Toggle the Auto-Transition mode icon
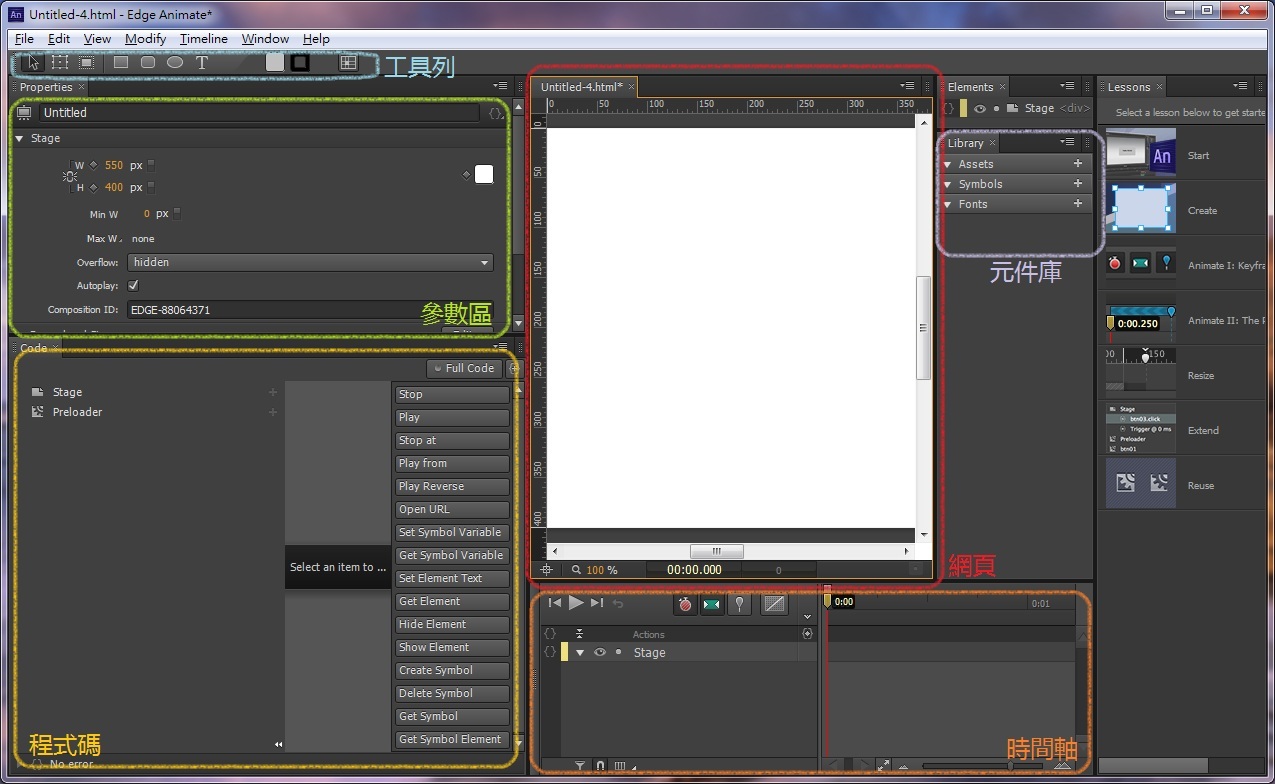Image resolution: width=1275 pixels, height=784 pixels. 712,604
